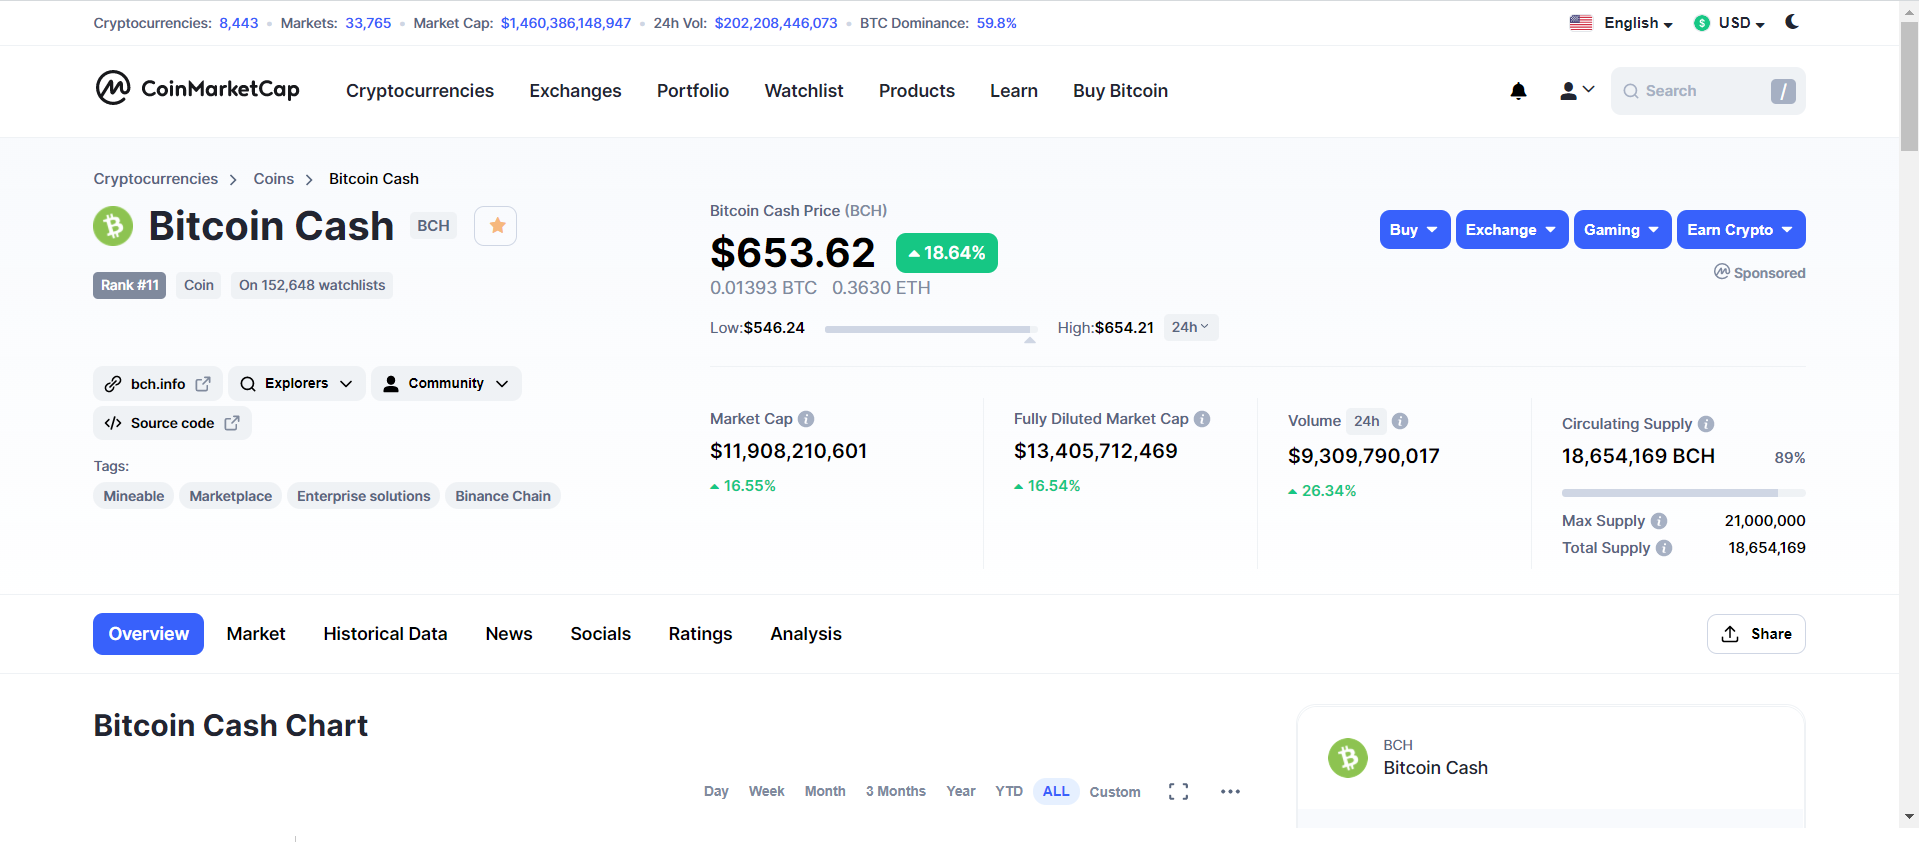The height and width of the screenshot is (842, 1919).
Task: Change the 24h Low/High range dropdown
Action: pos(1191,327)
